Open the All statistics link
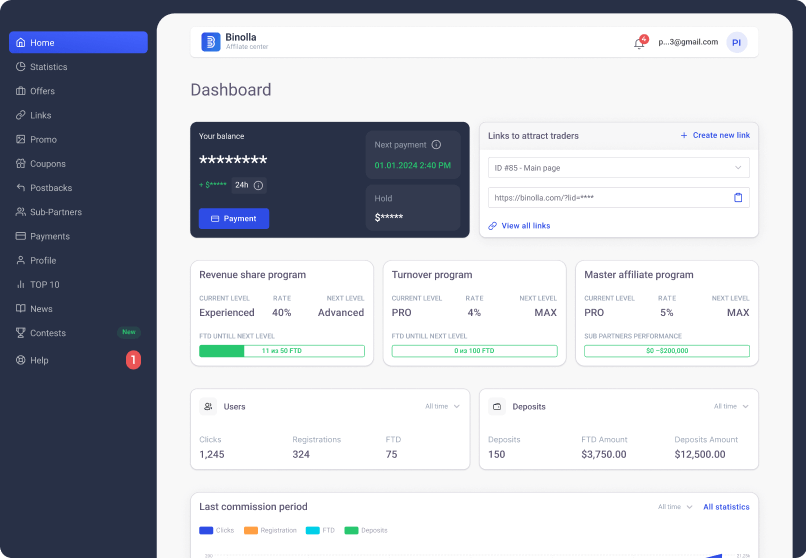The image size is (807, 558). 726,507
